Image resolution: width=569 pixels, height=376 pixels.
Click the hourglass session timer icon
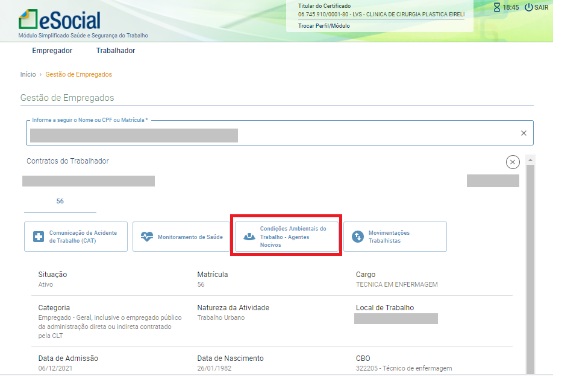pyautogui.click(x=497, y=7)
